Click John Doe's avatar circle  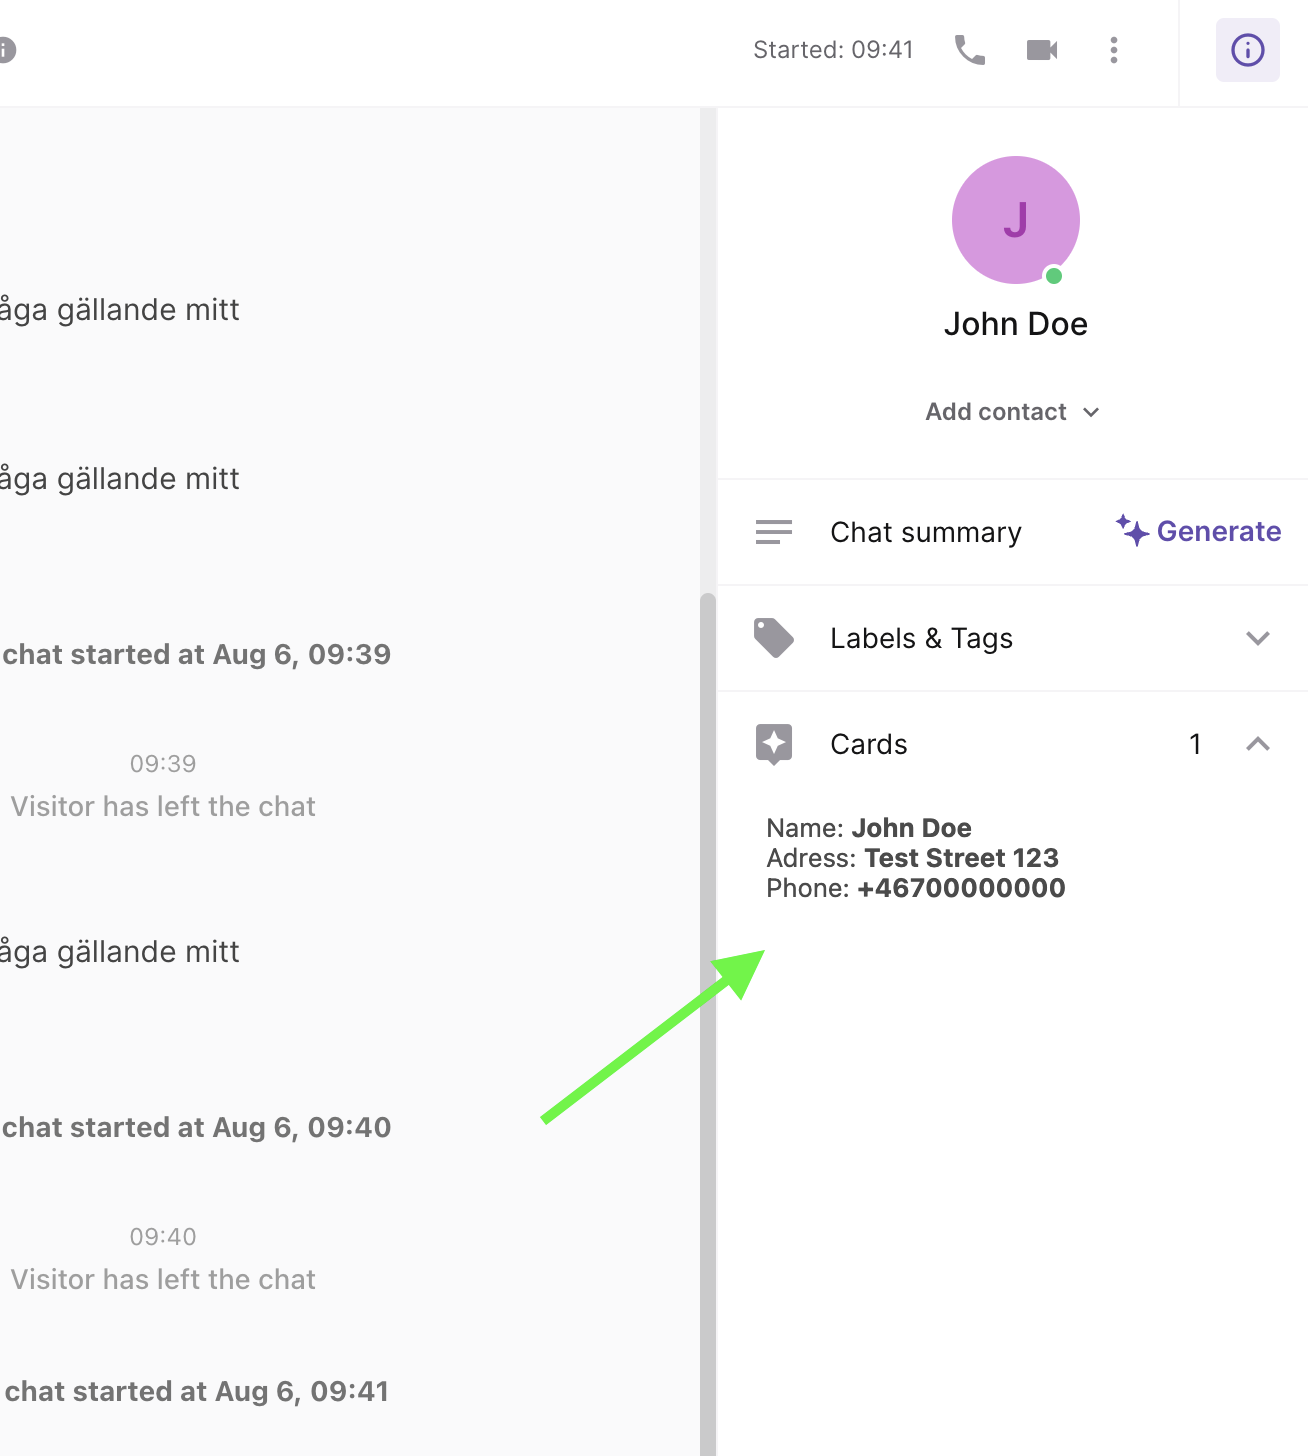click(x=1015, y=220)
